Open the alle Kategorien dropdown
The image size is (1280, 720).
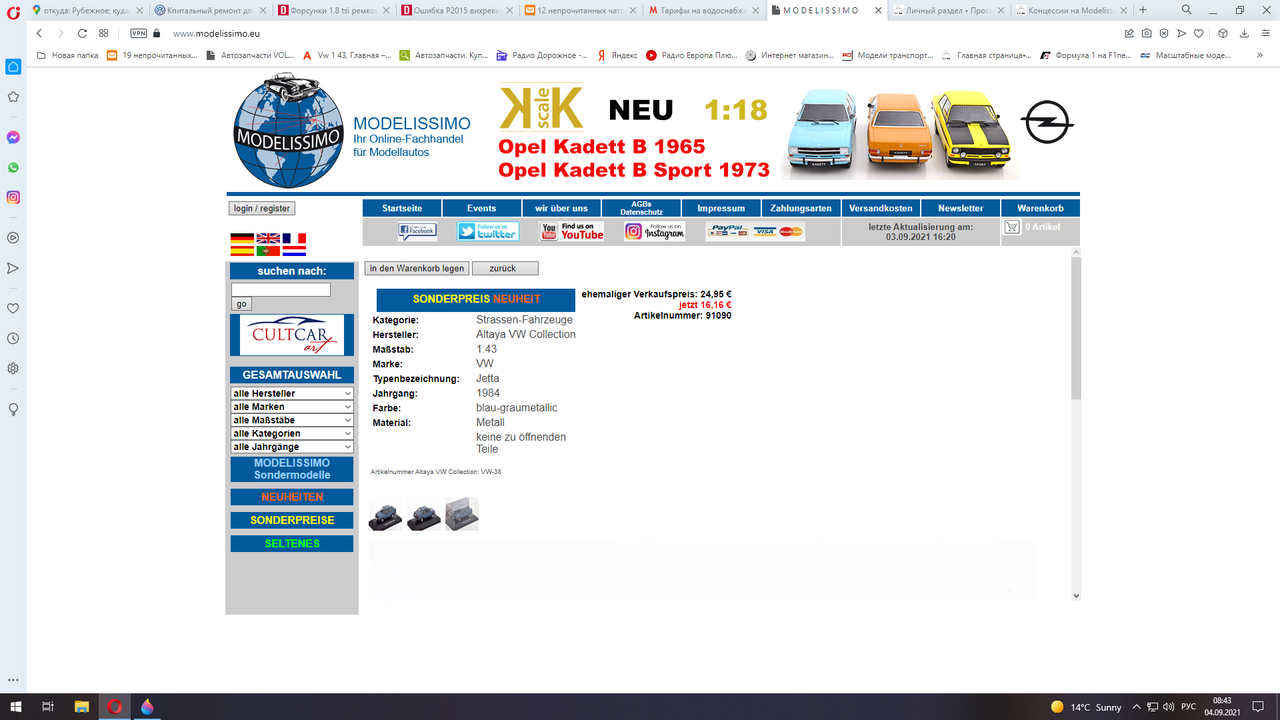292,433
